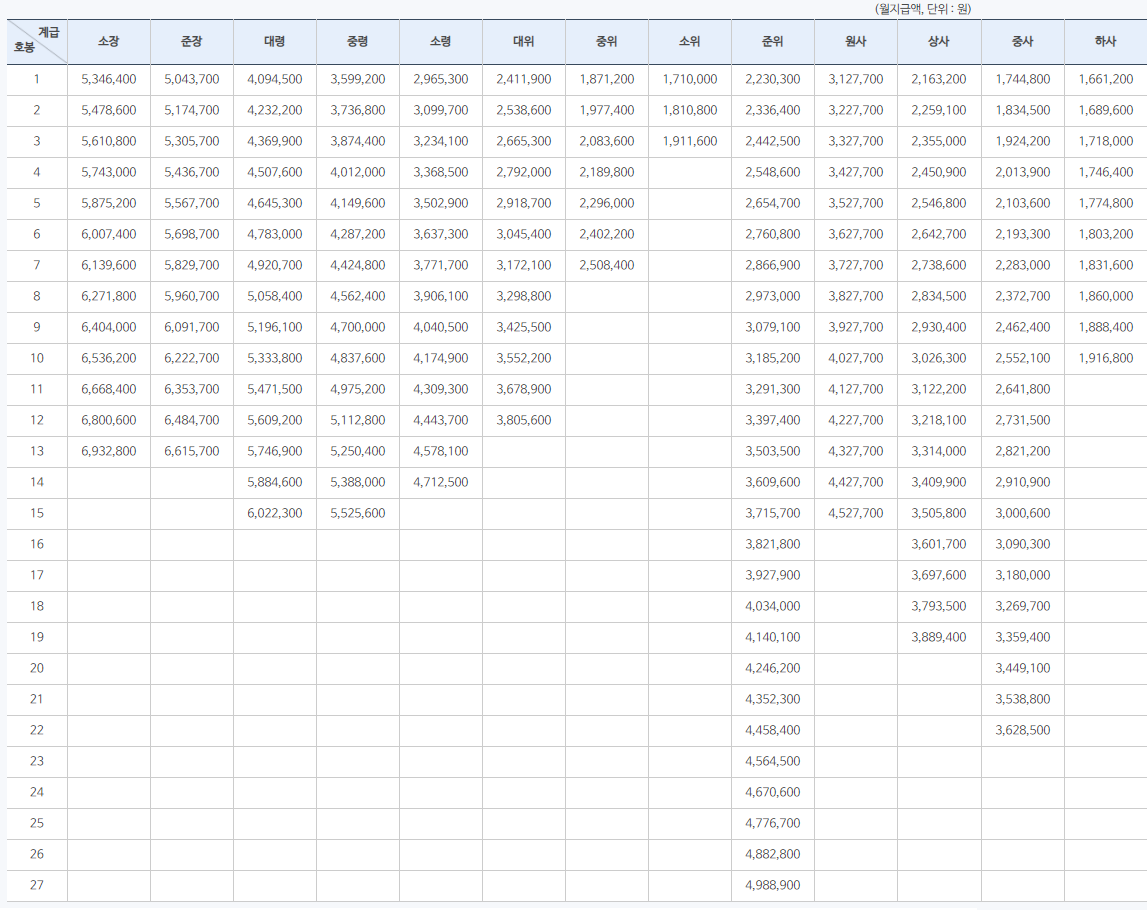Click the 중위 column header
Viewport: 1148px width, 912px height.
(x=607, y=42)
